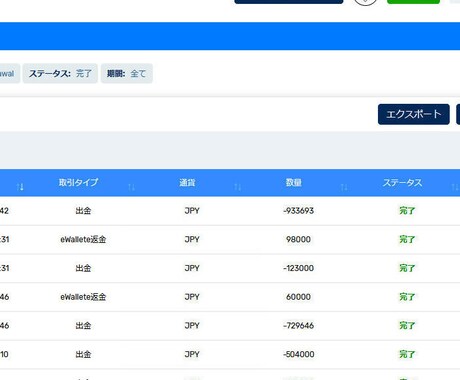460x380 pixels.
Task: Click 出金 in the -933693 row
Action: pyautogui.click(x=83, y=211)
